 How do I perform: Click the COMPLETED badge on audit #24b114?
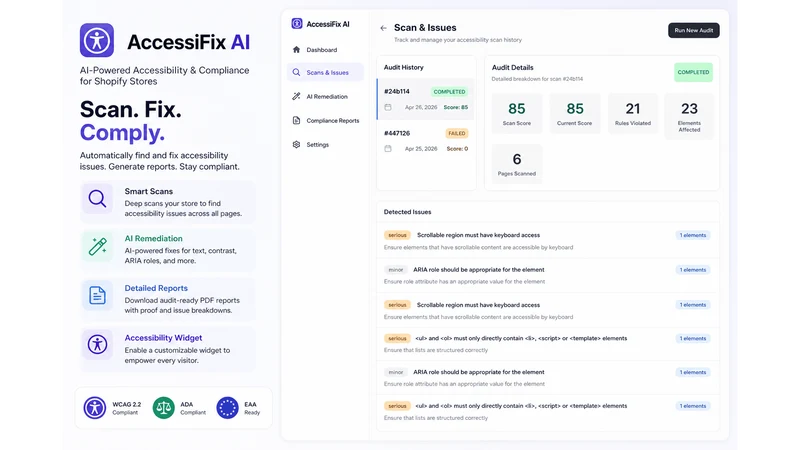click(x=449, y=92)
